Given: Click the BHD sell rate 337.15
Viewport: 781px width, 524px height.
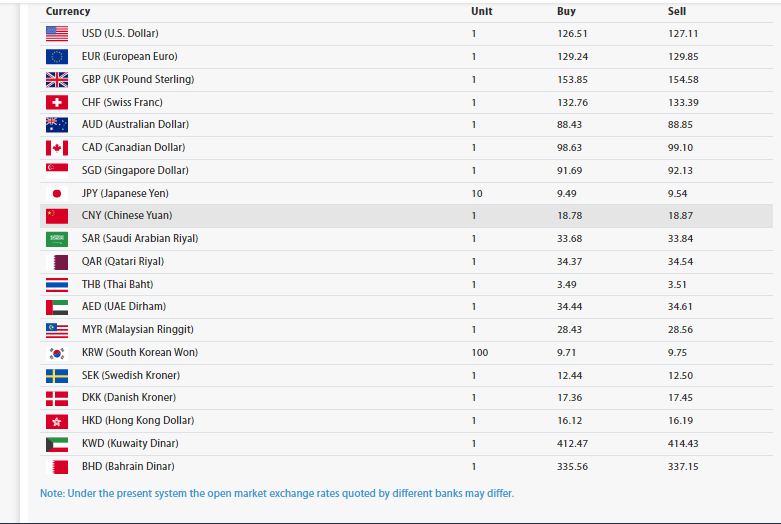Looking at the screenshot, I should tap(683, 467).
